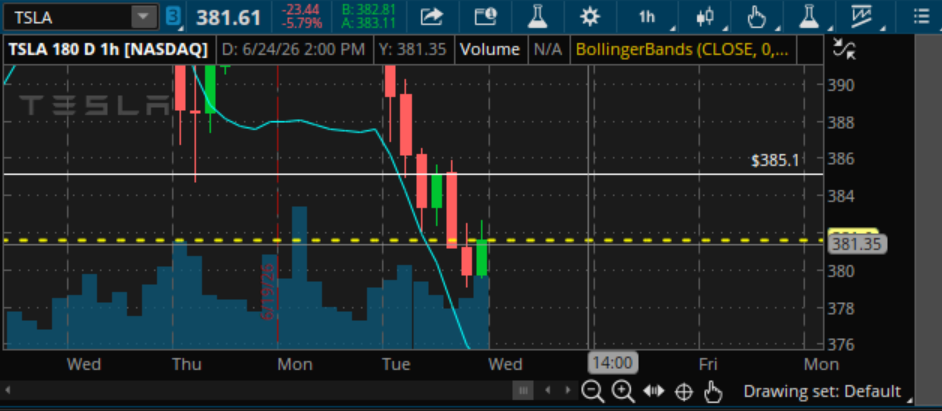
Task: Click the 376 price axis label
Action: point(841,346)
